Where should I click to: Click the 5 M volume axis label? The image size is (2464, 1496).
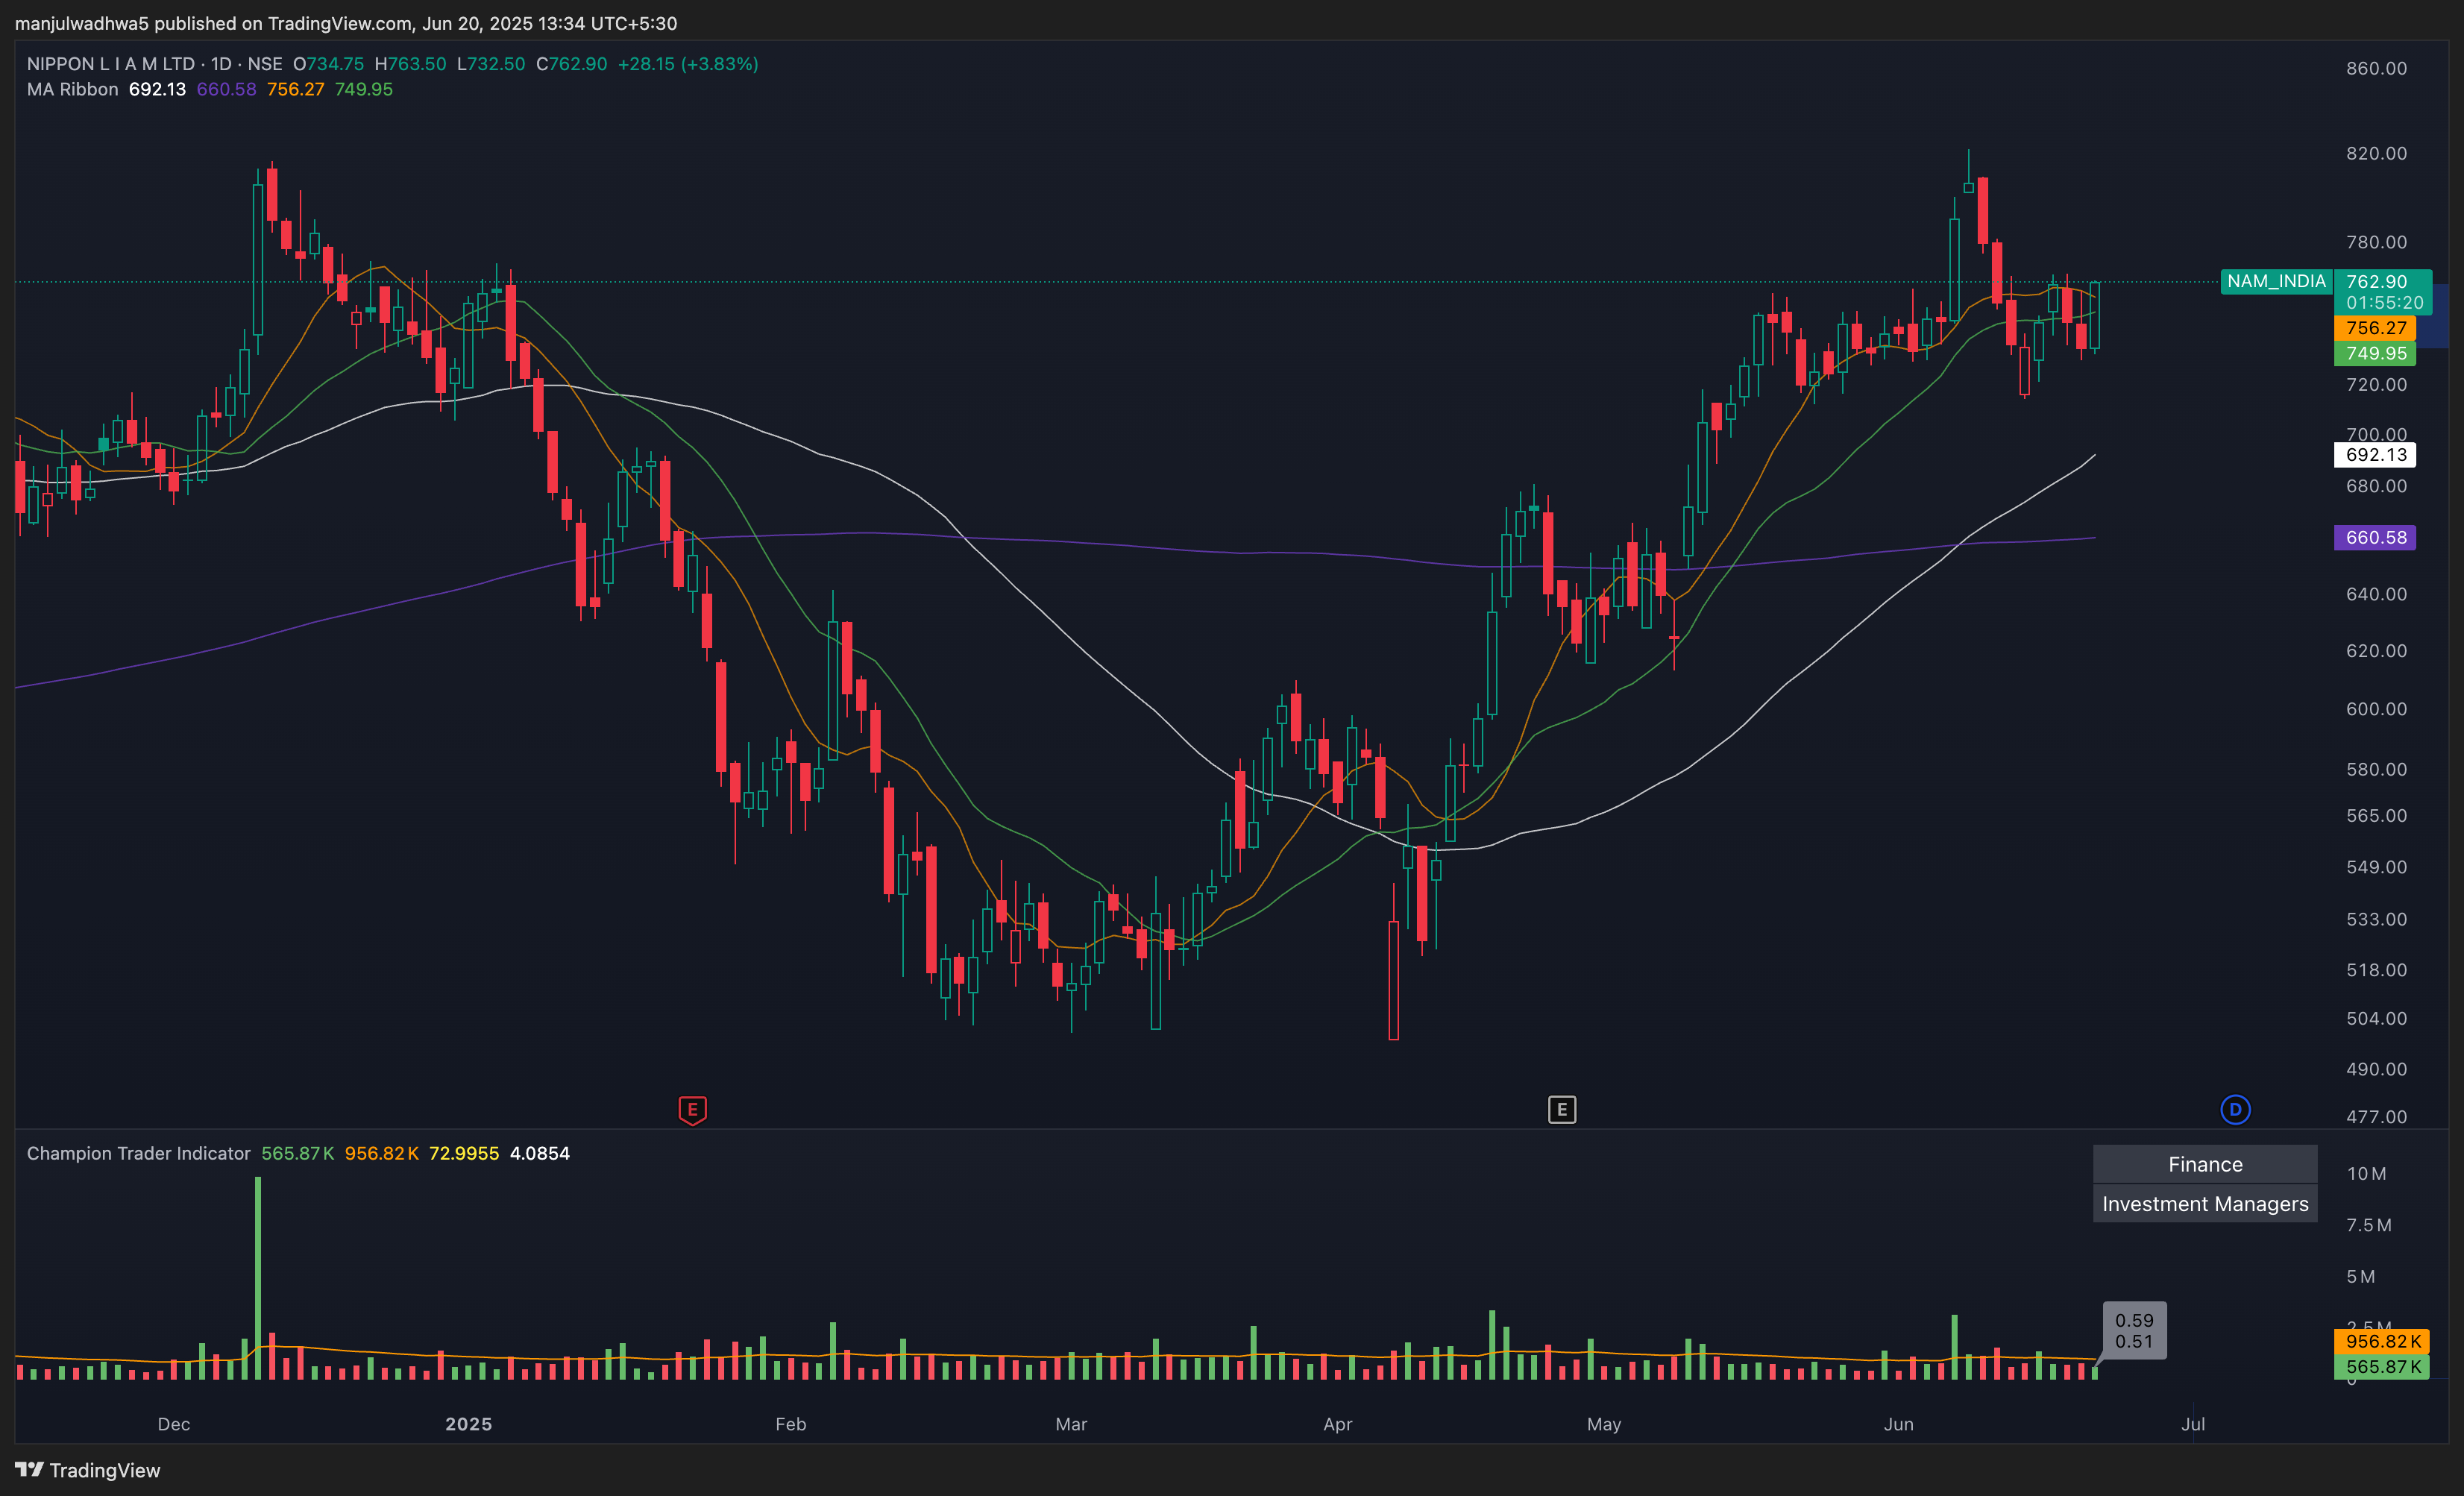click(x=2360, y=1277)
